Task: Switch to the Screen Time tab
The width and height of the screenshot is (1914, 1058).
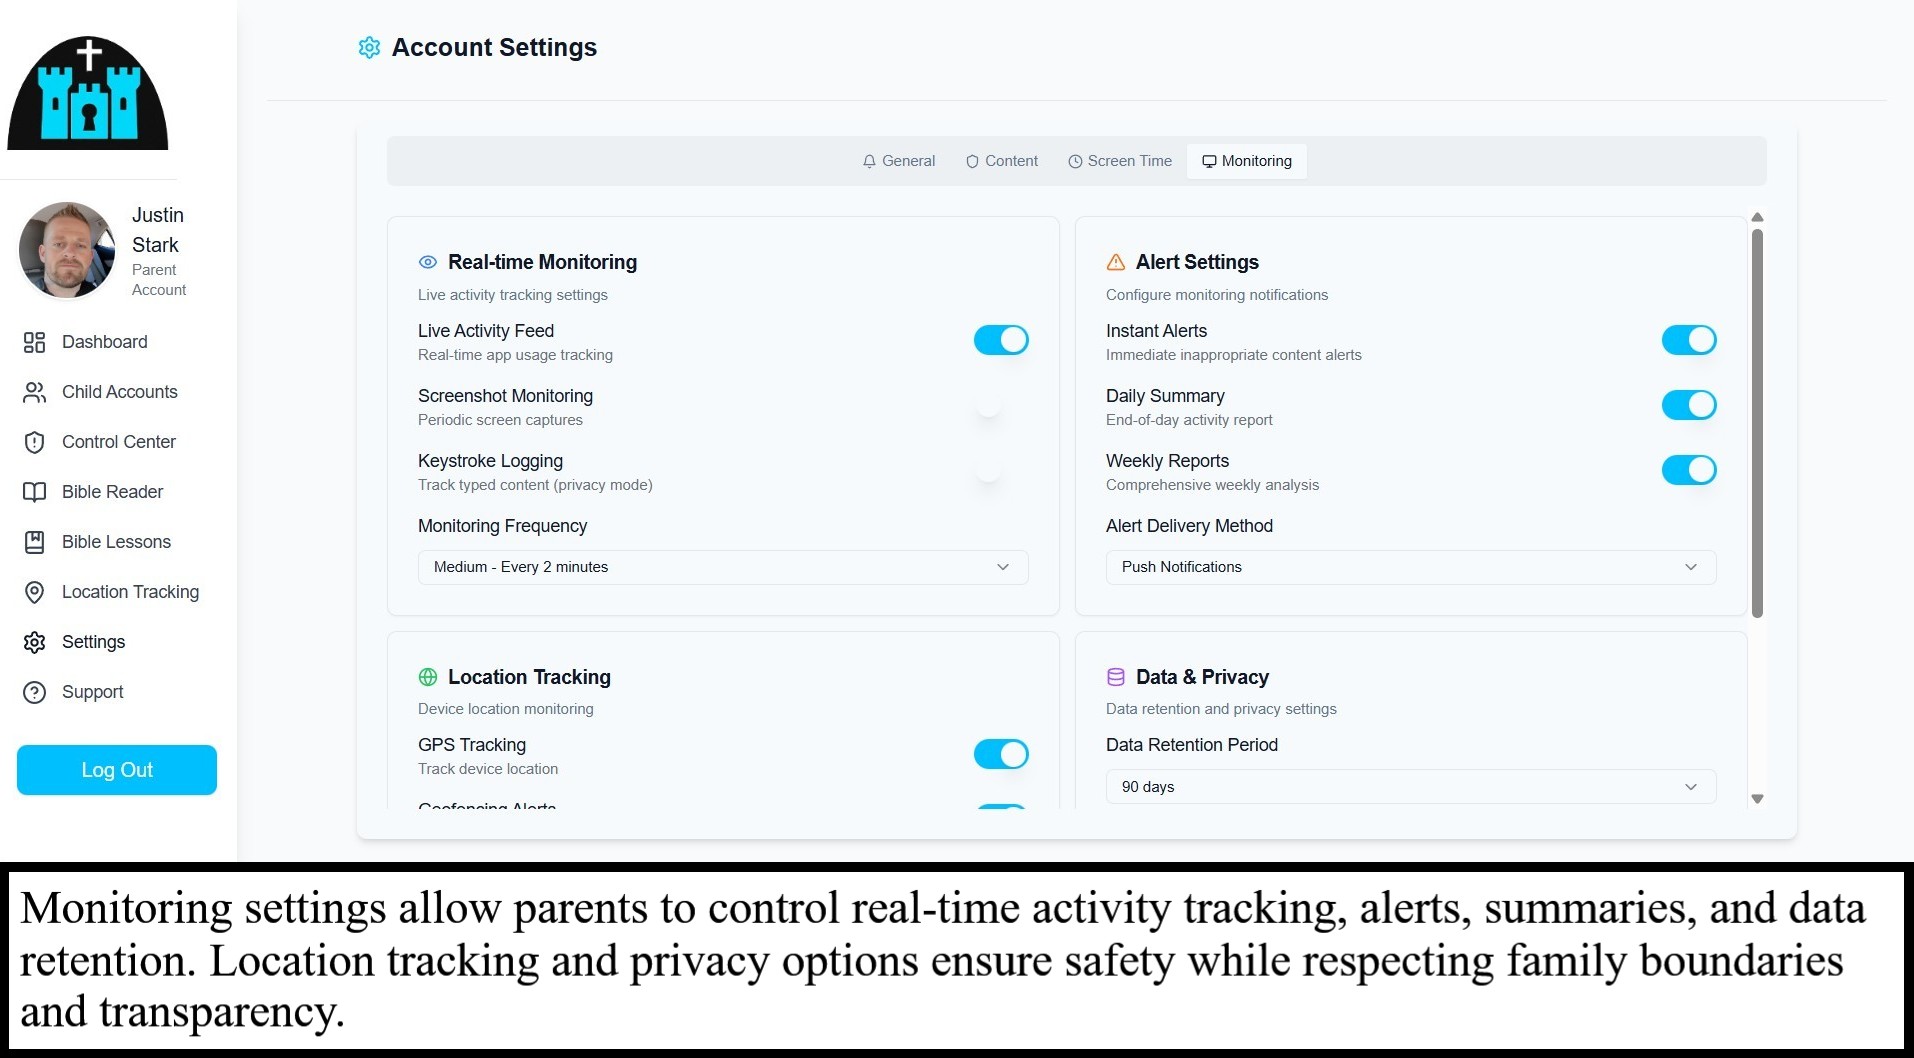Action: [1119, 161]
